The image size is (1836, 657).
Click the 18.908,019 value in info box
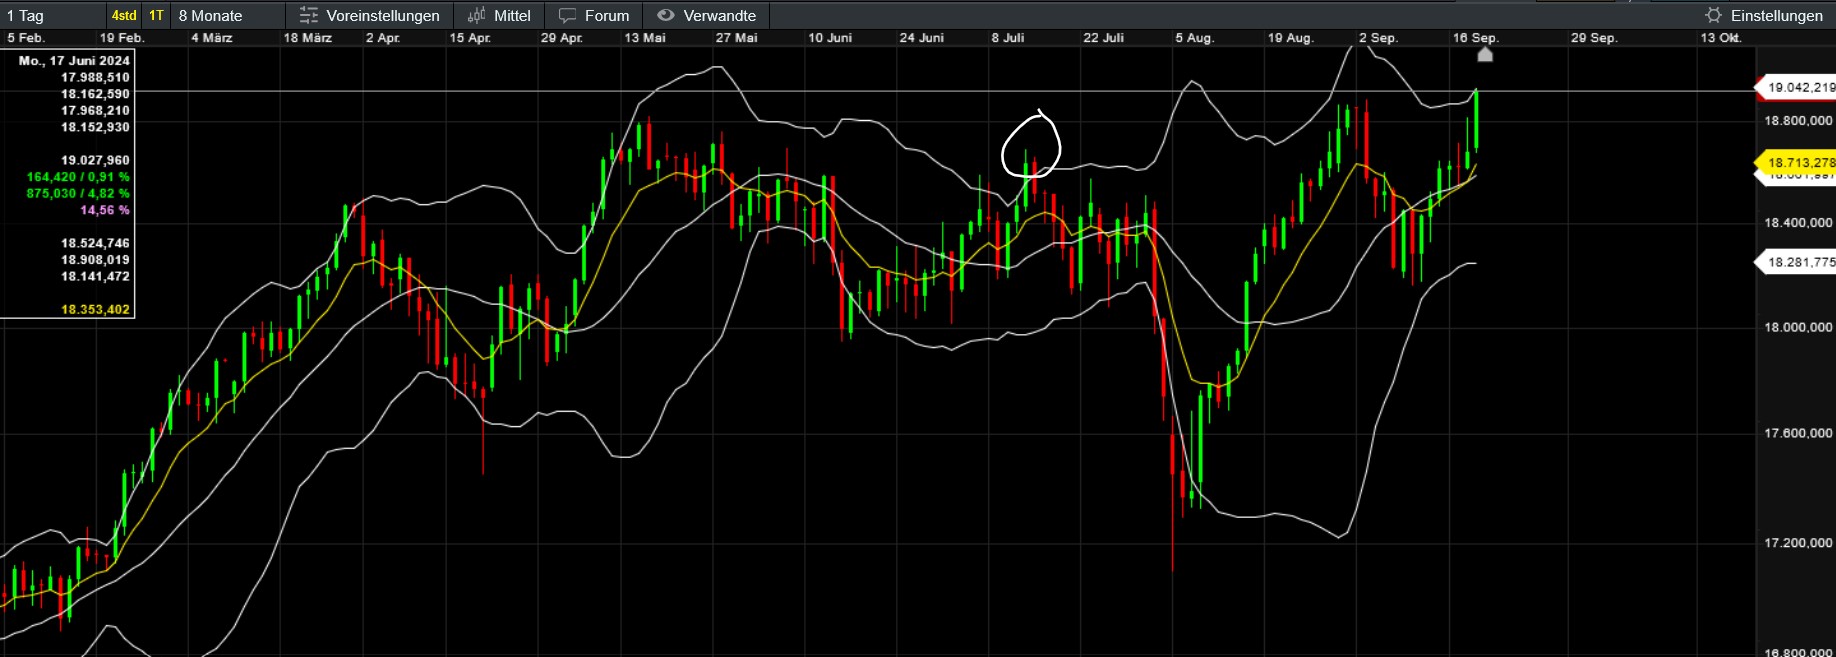point(95,260)
